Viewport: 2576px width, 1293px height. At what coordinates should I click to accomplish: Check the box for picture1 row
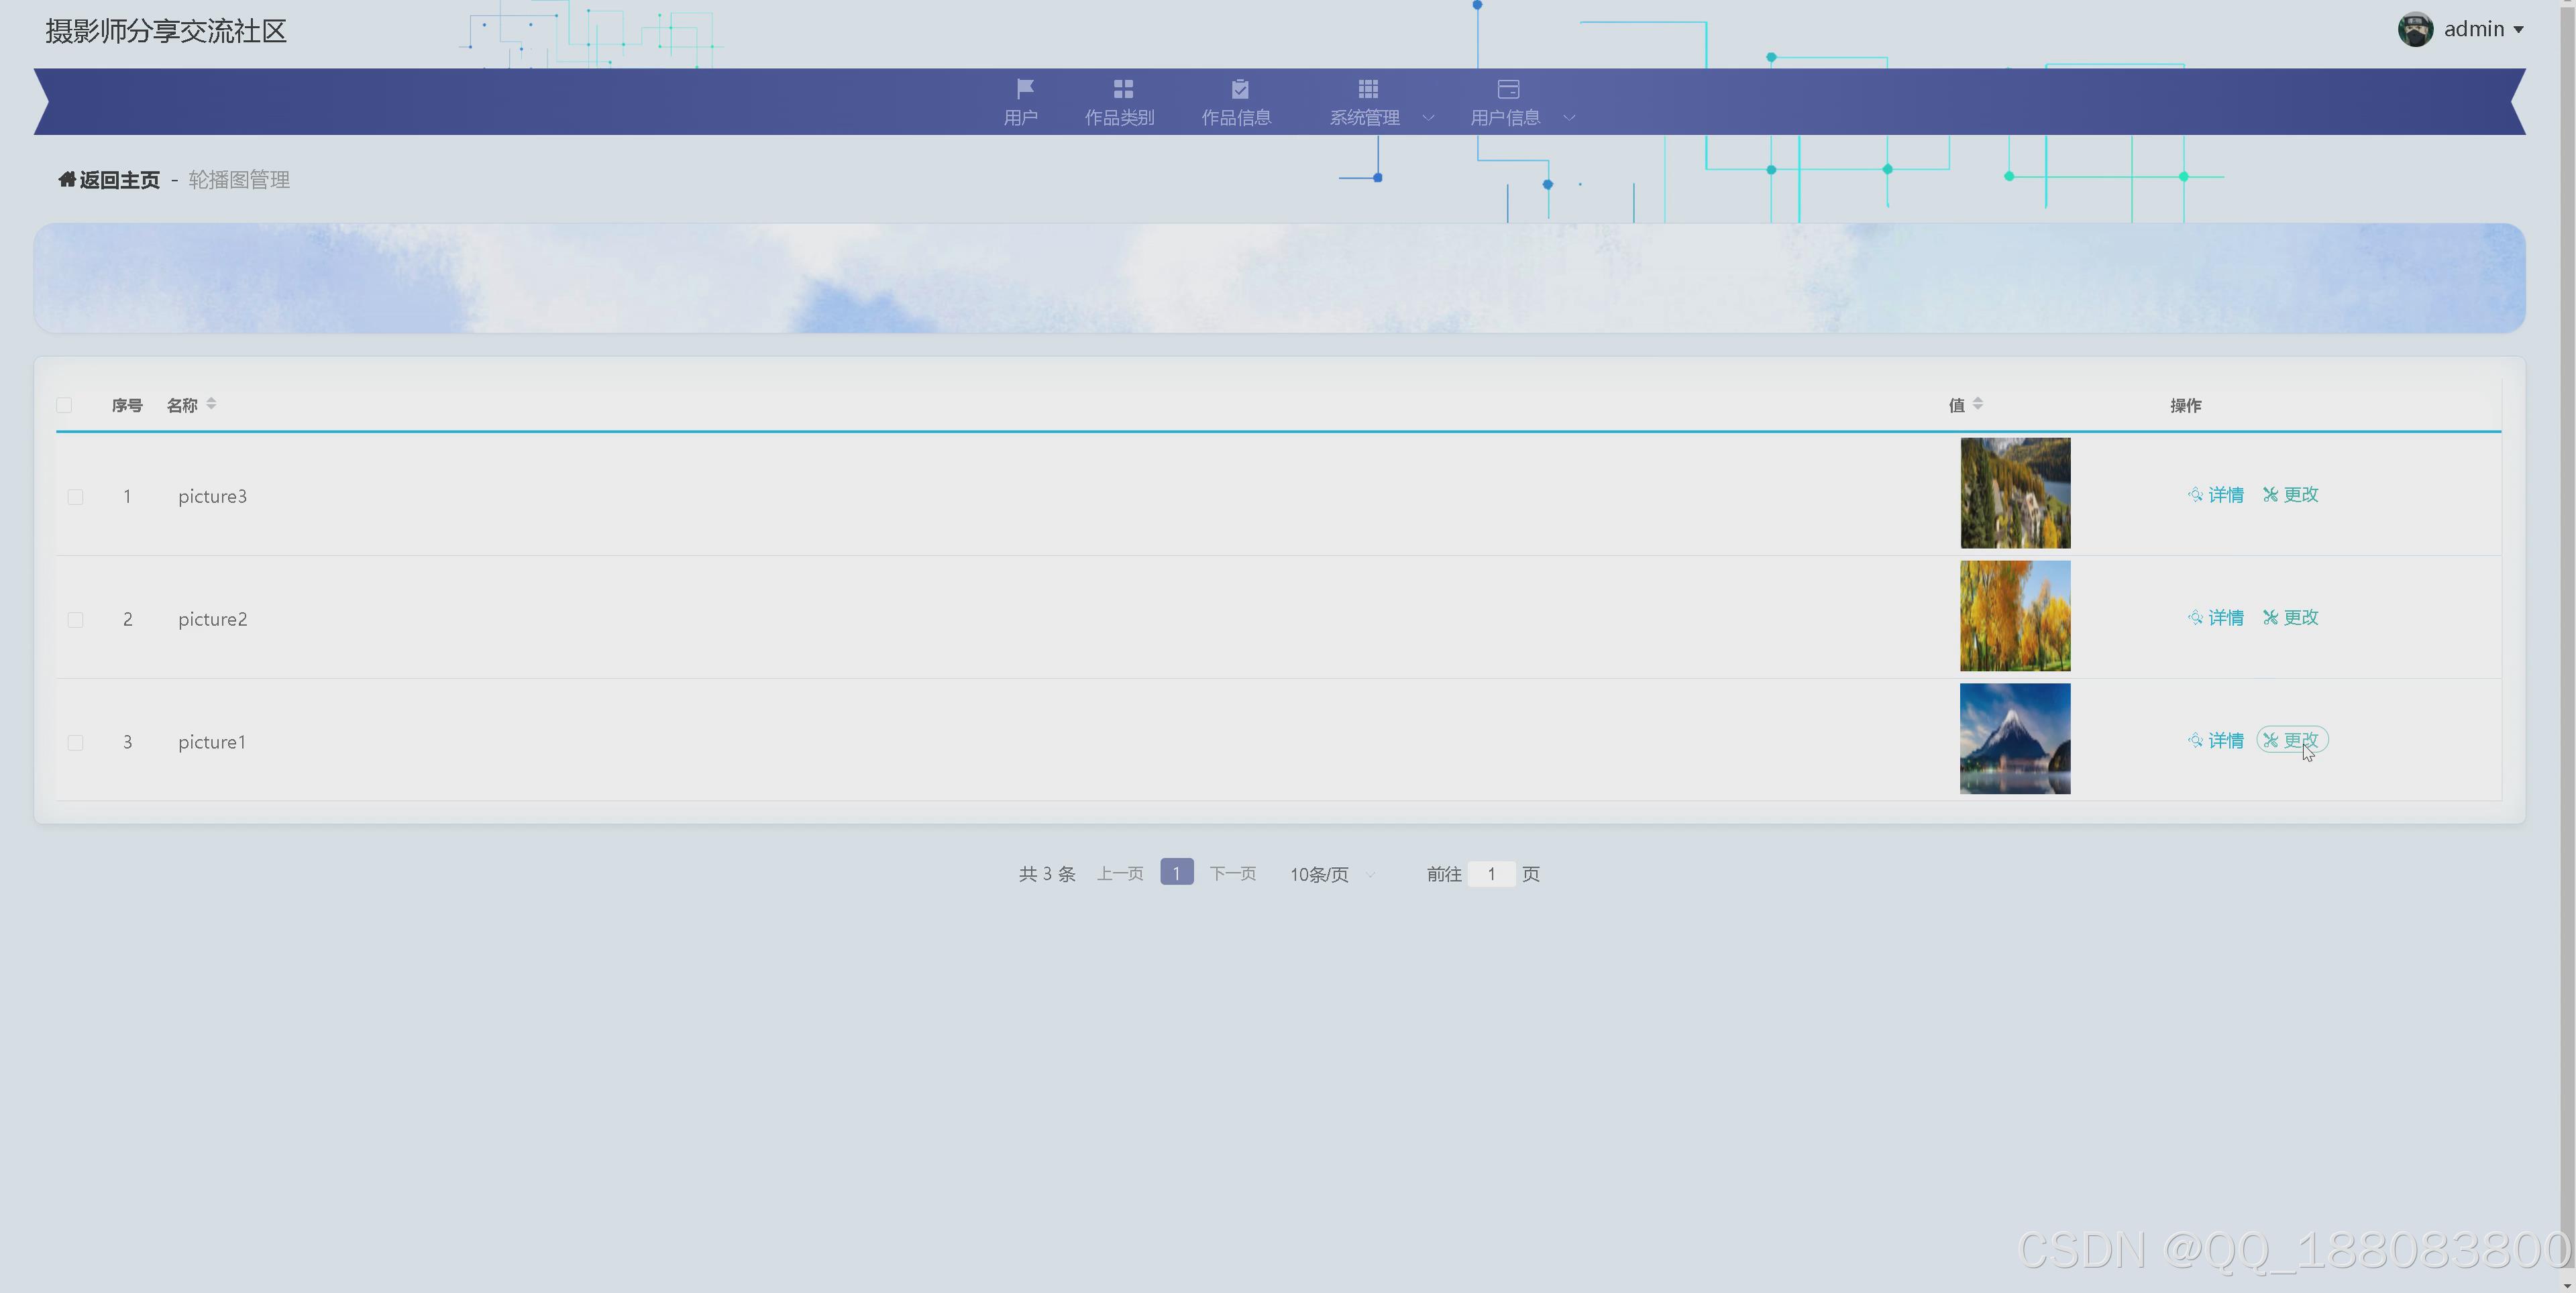point(75,742)
